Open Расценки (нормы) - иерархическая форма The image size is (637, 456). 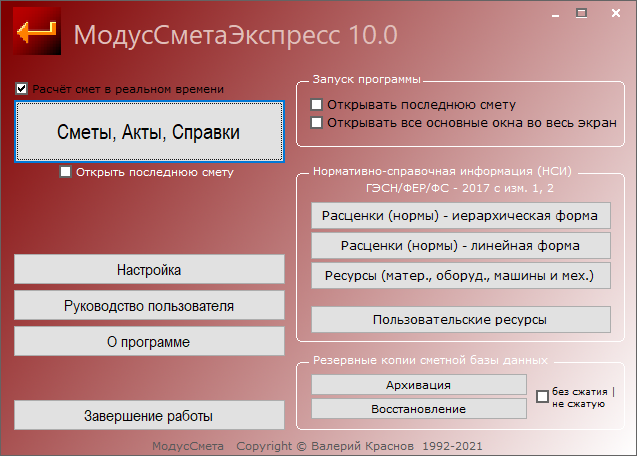pos(461,215)
